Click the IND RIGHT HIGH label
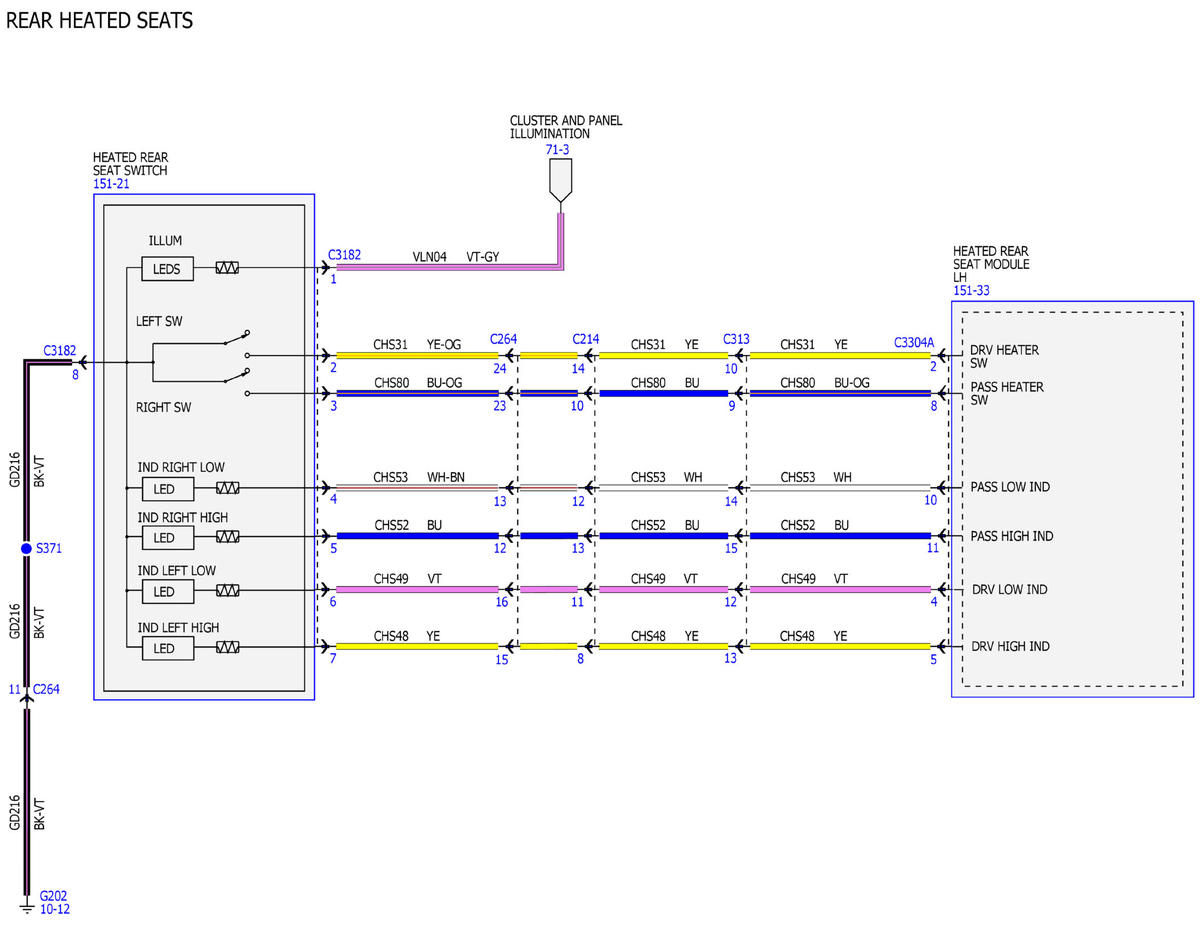Screen dimensions: 1200x927 [x=183, y=517]
